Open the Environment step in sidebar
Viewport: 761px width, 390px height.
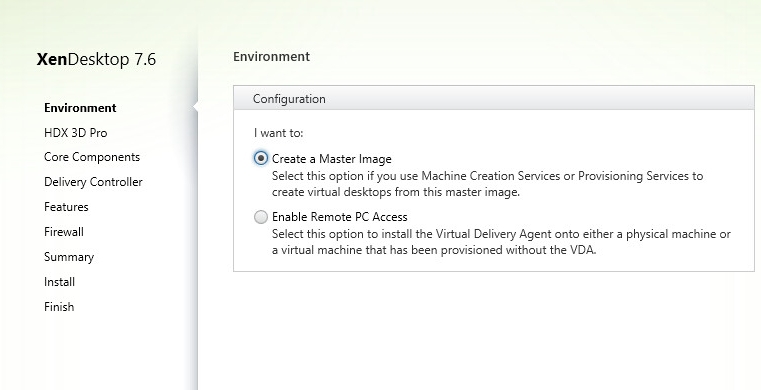80,108
